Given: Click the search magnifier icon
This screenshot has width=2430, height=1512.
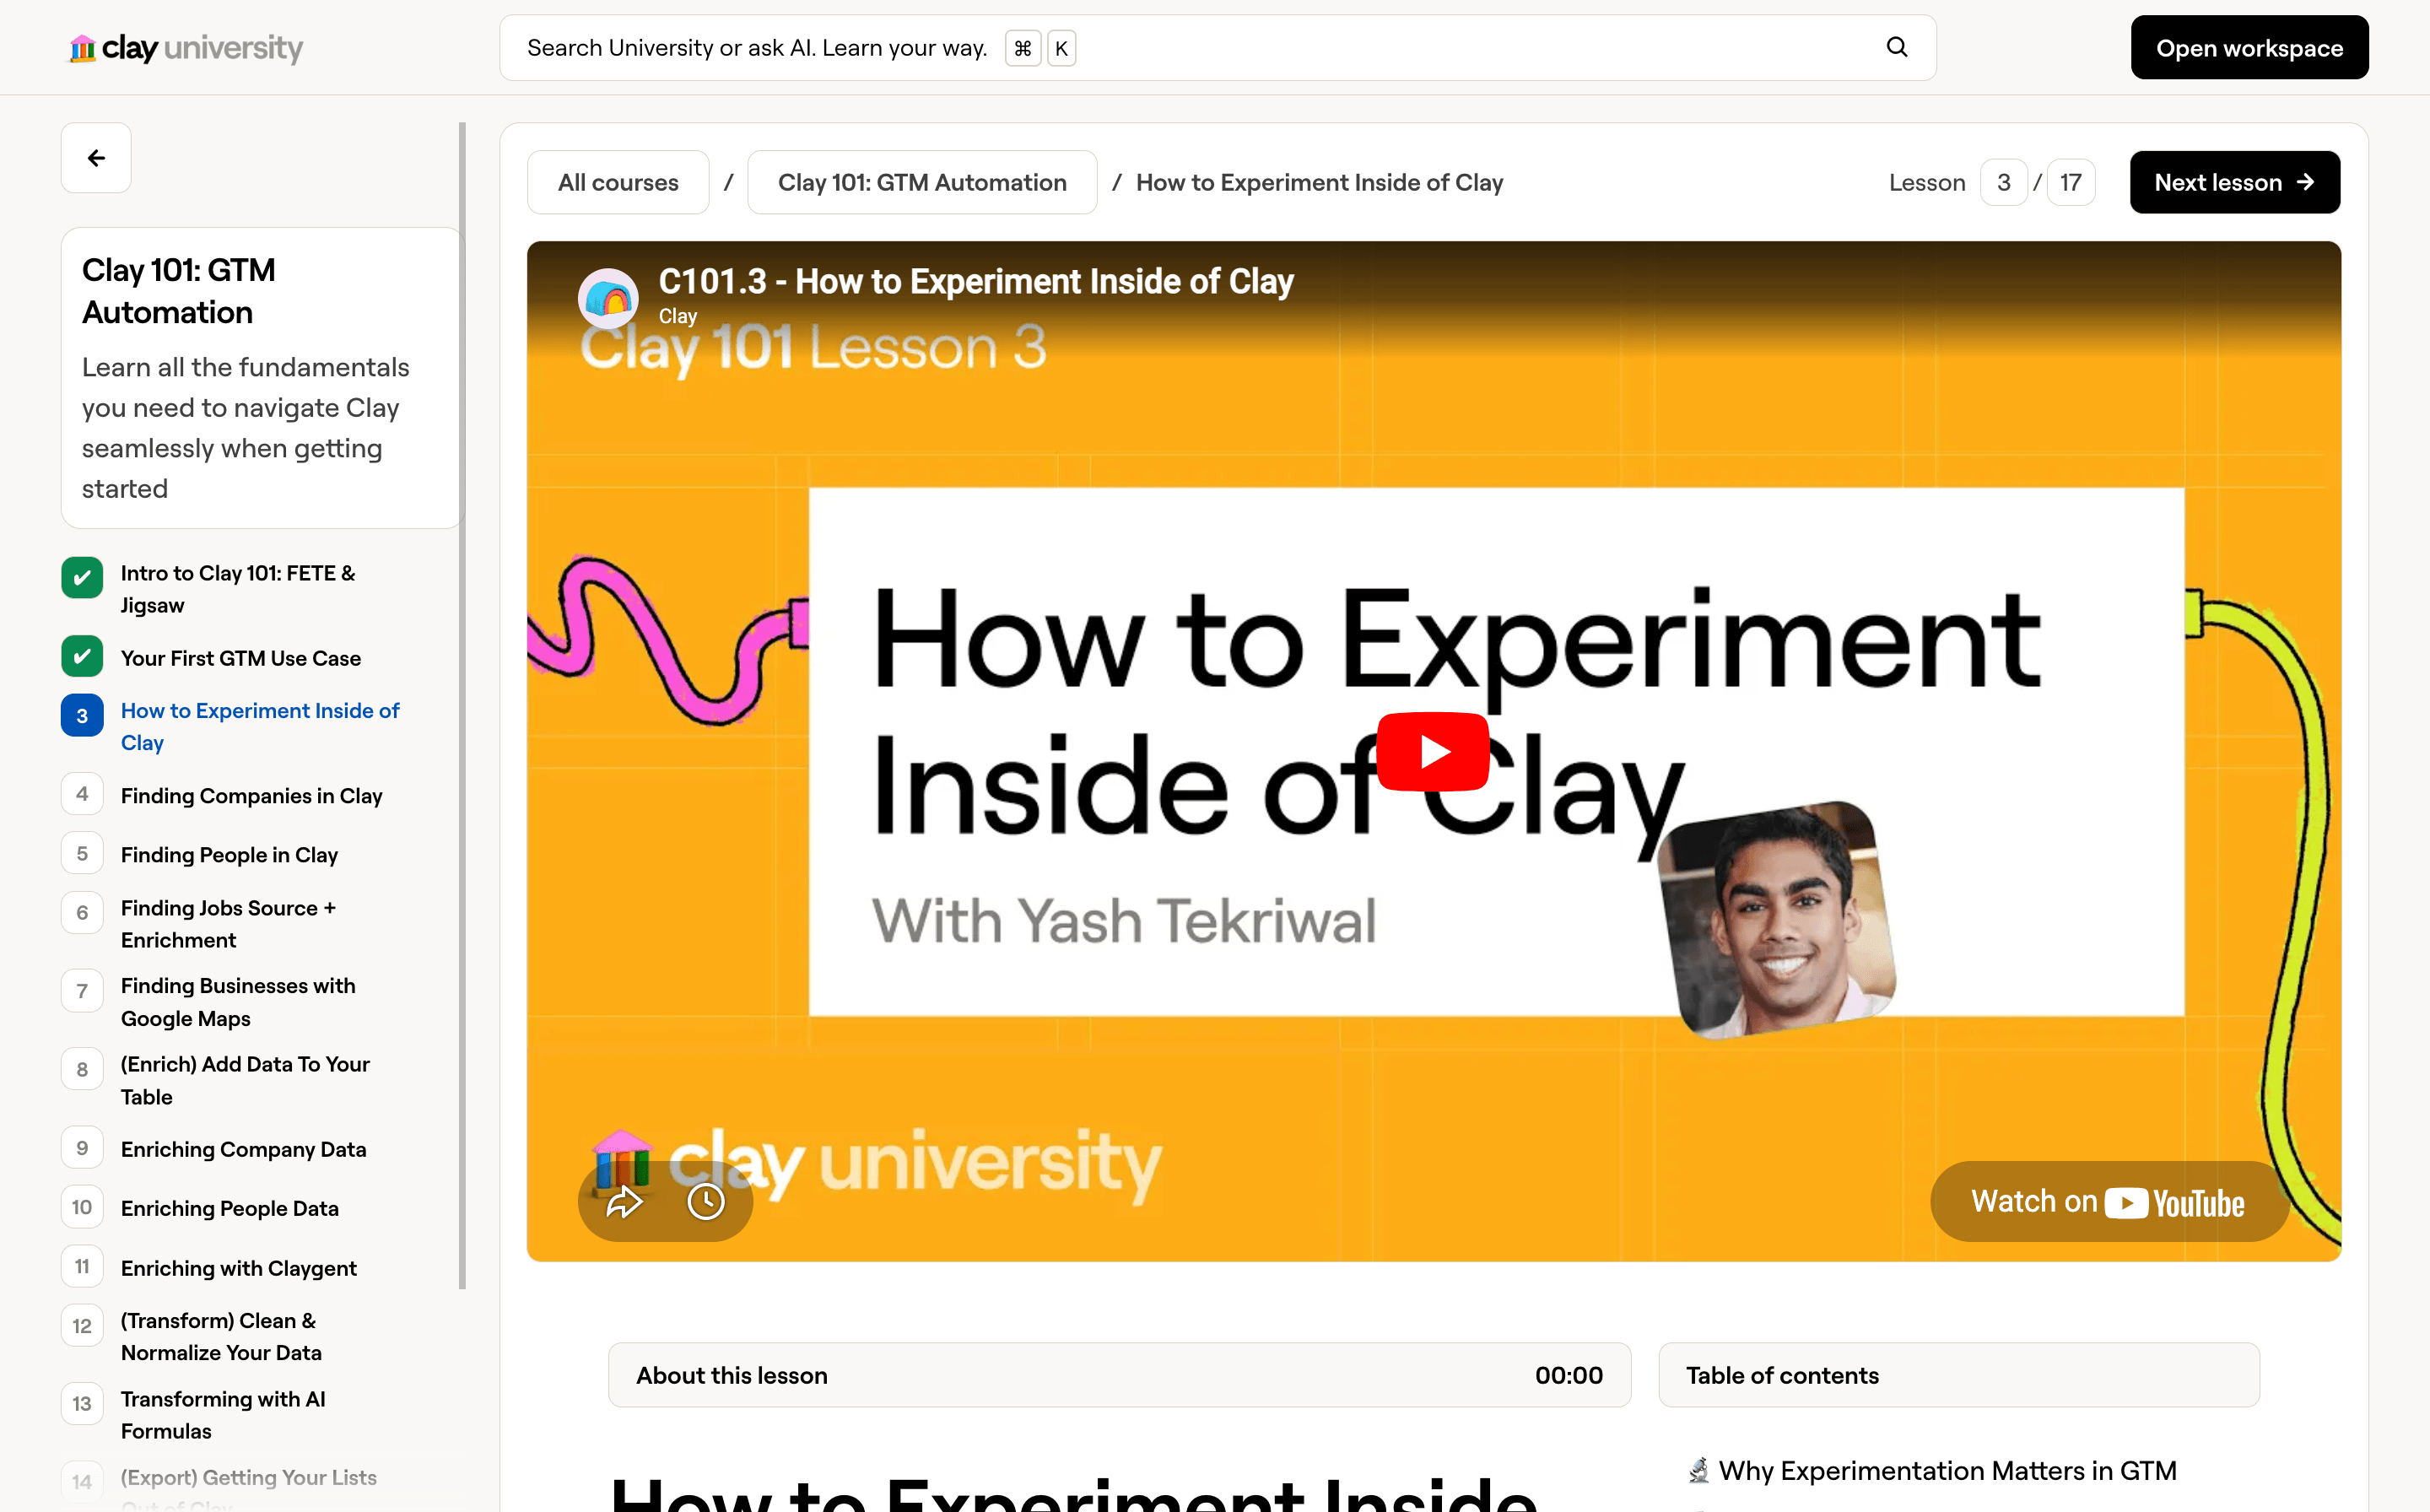Looking at the screenshot, I should tap(1896, 47).
